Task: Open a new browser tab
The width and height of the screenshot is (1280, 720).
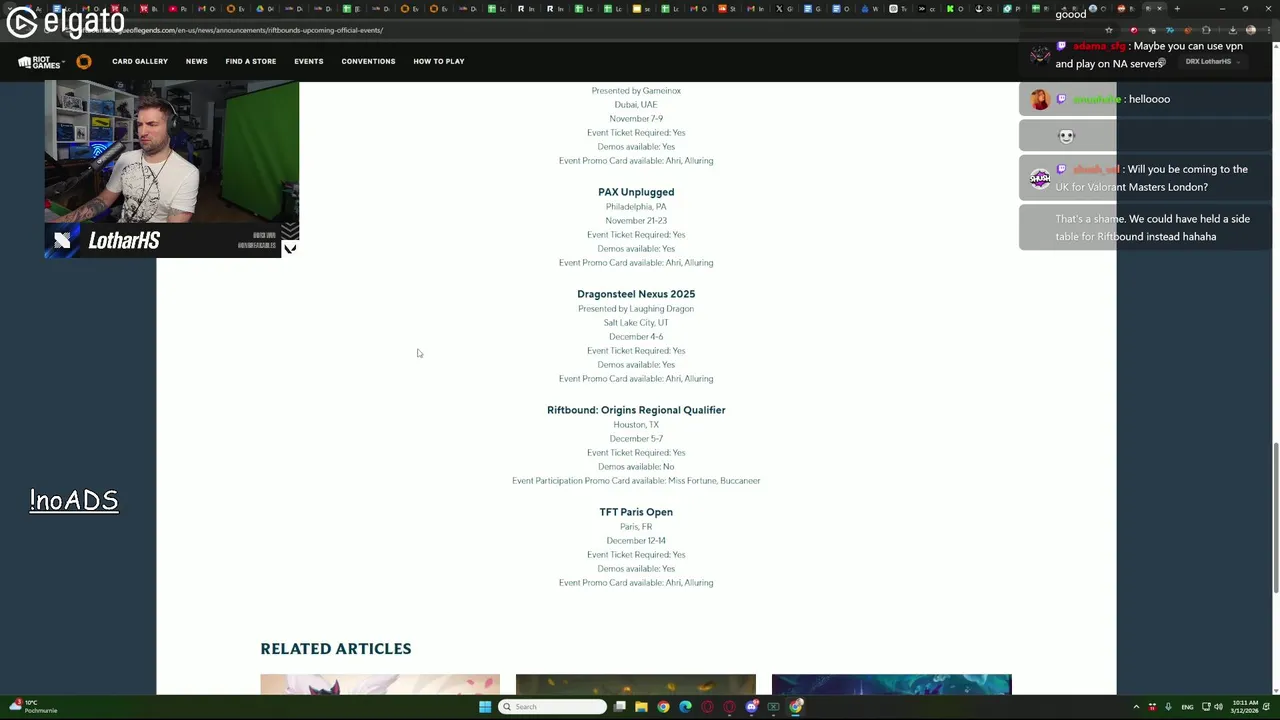Action: [x=1177, y=9]
